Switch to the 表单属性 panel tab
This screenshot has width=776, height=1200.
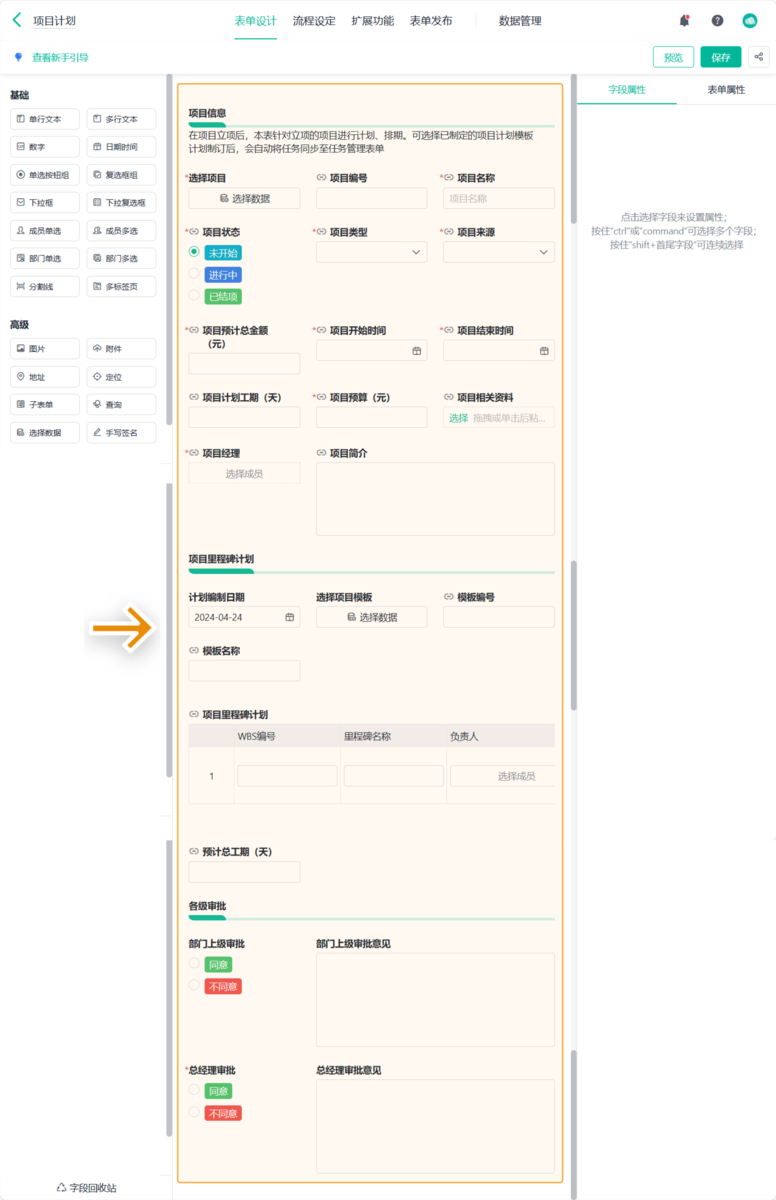click(x=726, y=89)
